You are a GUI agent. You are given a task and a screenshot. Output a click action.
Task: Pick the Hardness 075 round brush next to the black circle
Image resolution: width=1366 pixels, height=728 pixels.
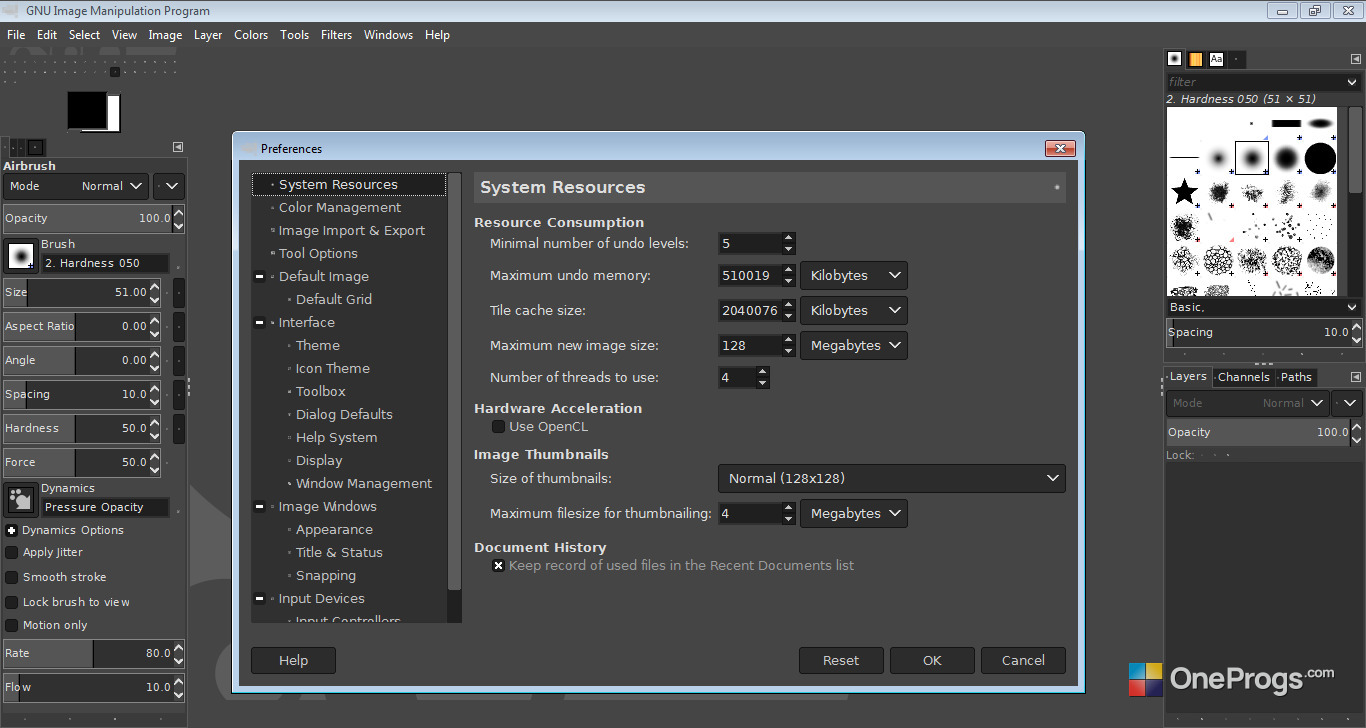(x=1286, y=158)
